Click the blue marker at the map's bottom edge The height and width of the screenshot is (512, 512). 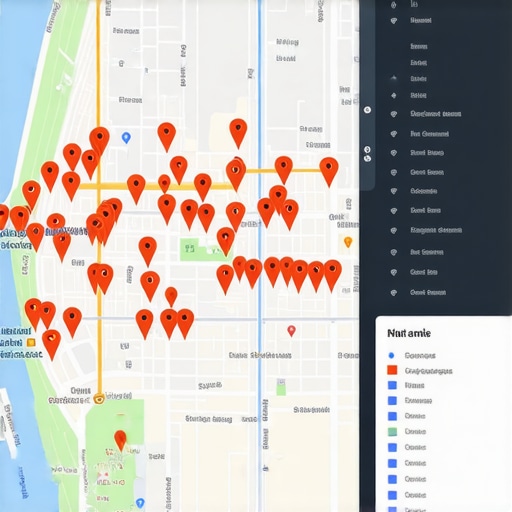click(x=140, y=503)
